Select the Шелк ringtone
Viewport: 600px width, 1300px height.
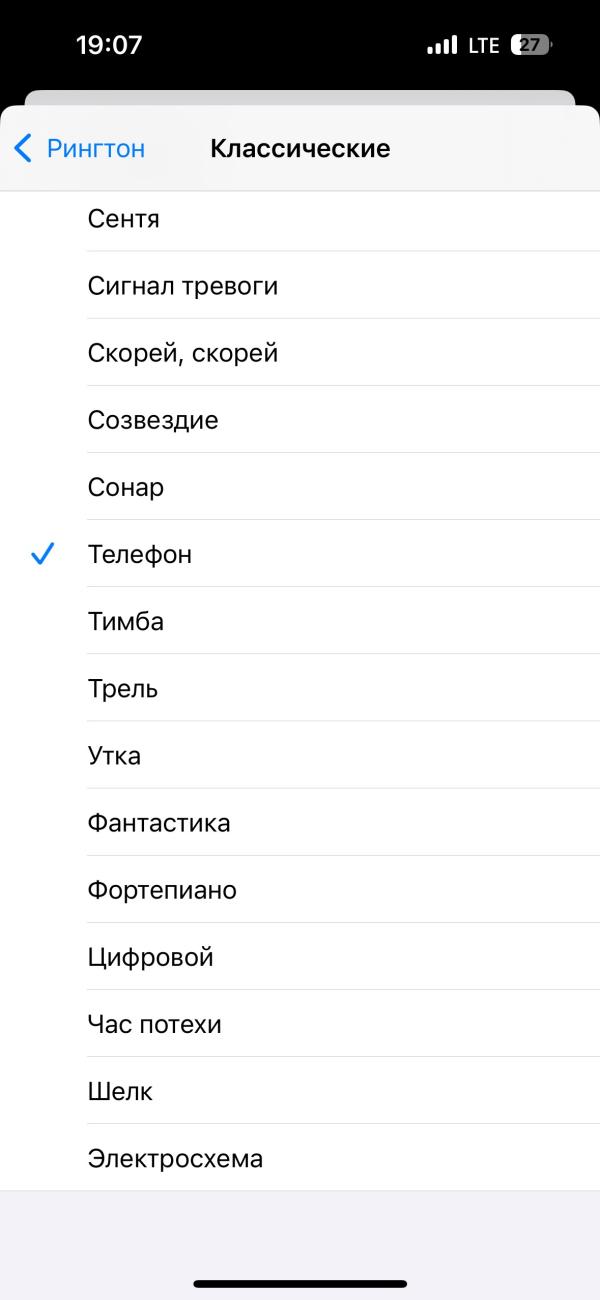point(300,1091)
